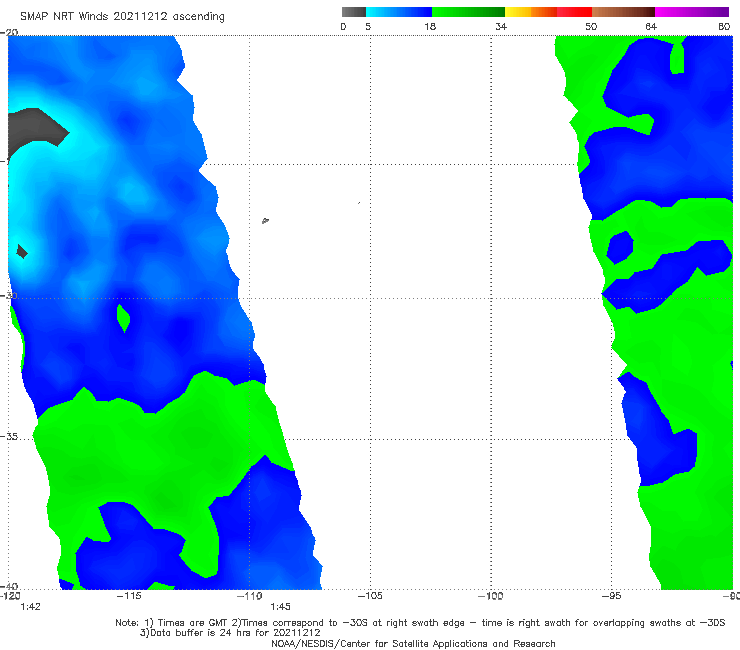Viewport: 740px width, 650px height.
Task: Click the SMAP NRT Winds 20211212 ascending title
Action: coord(122,16)
